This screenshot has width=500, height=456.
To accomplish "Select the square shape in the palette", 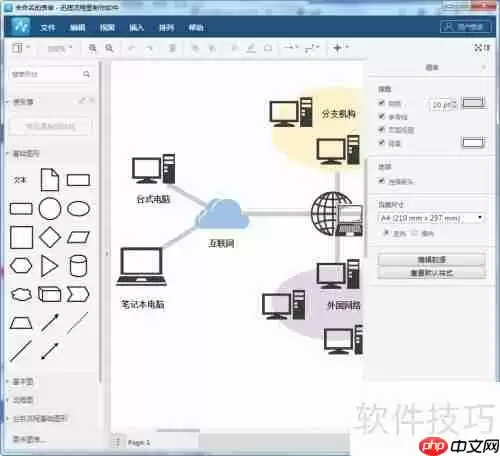I will click(21, 238).
